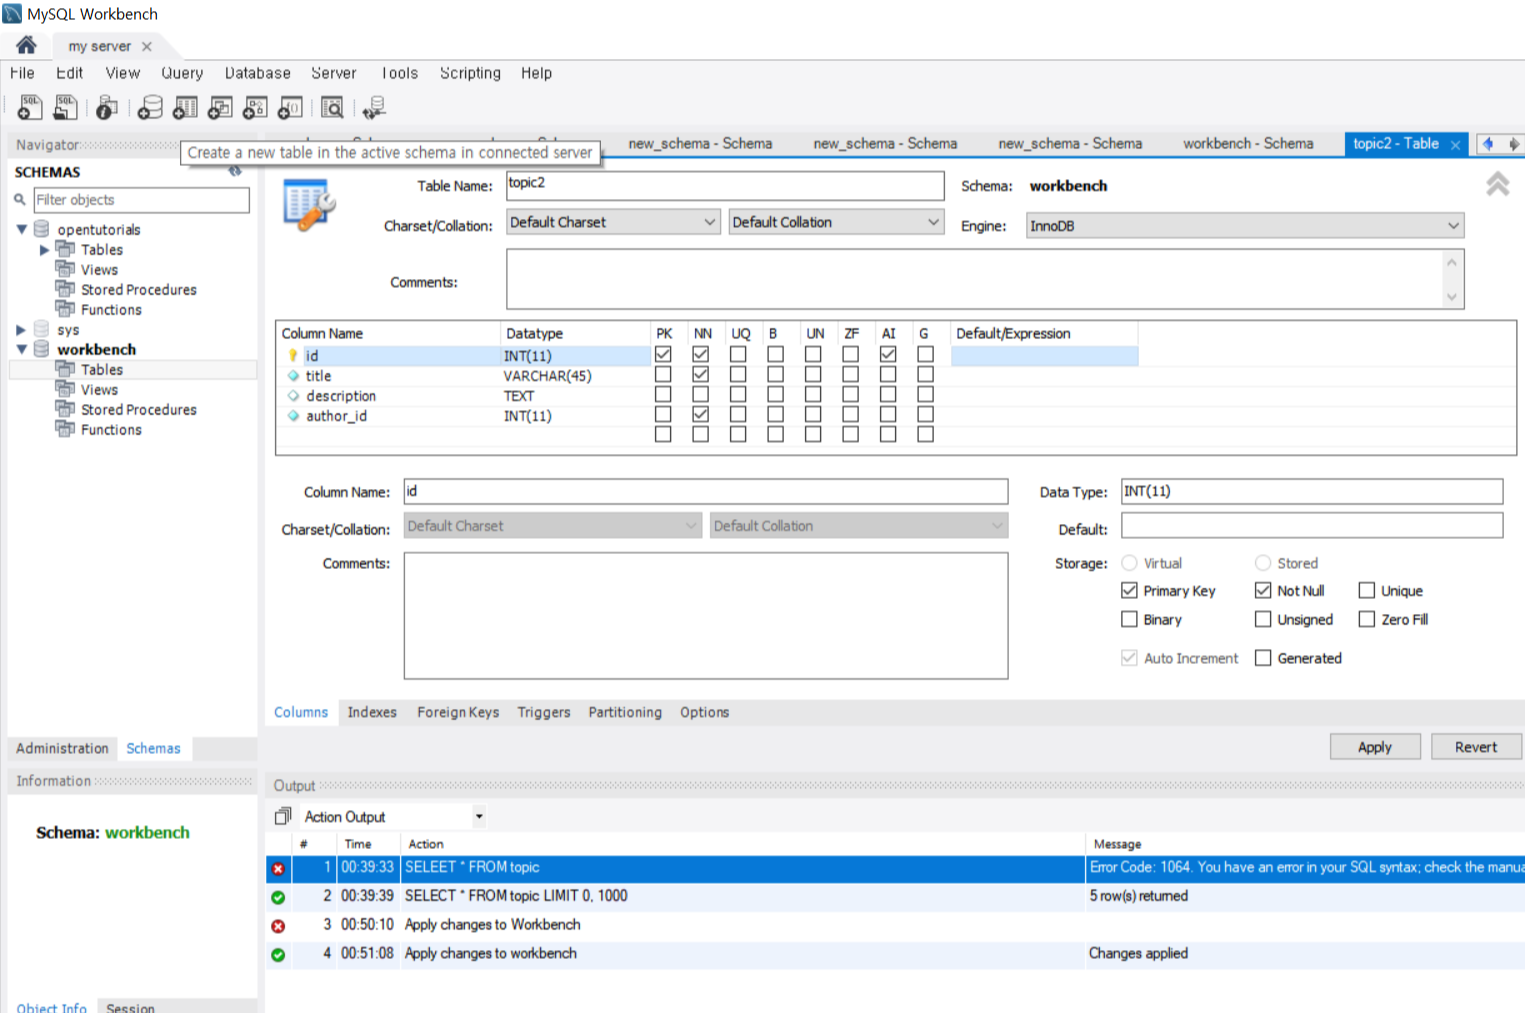Enable the Unsigned checkbox
This screenshot has width=1525, height=1013.
coord(1263,619)
